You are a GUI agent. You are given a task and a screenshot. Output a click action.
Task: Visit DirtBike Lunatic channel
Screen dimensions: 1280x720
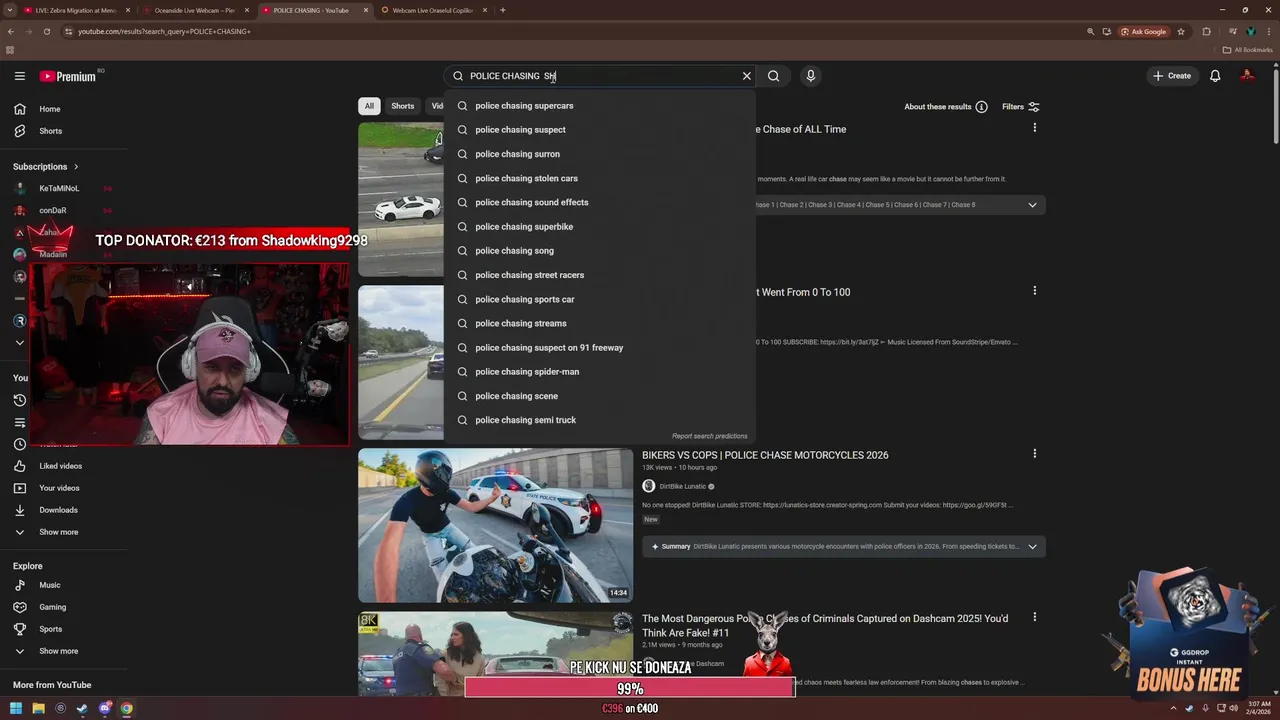point(682,486)
